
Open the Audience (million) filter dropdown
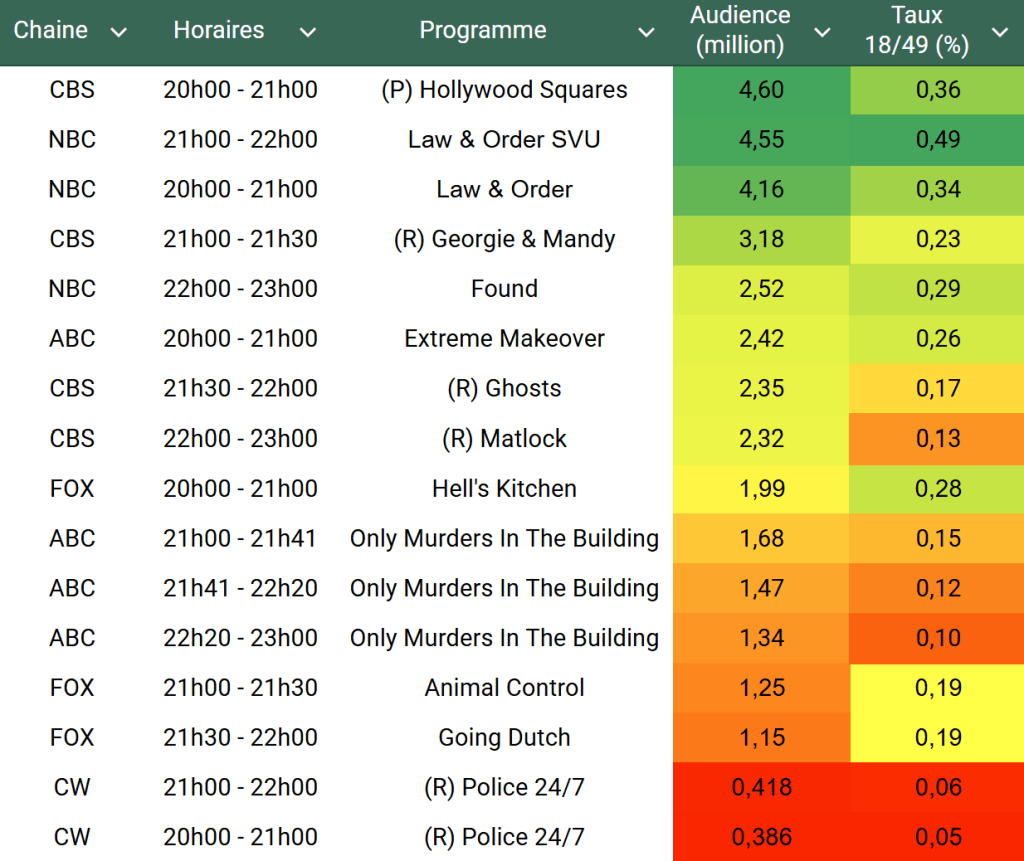[x=822, y=33]
